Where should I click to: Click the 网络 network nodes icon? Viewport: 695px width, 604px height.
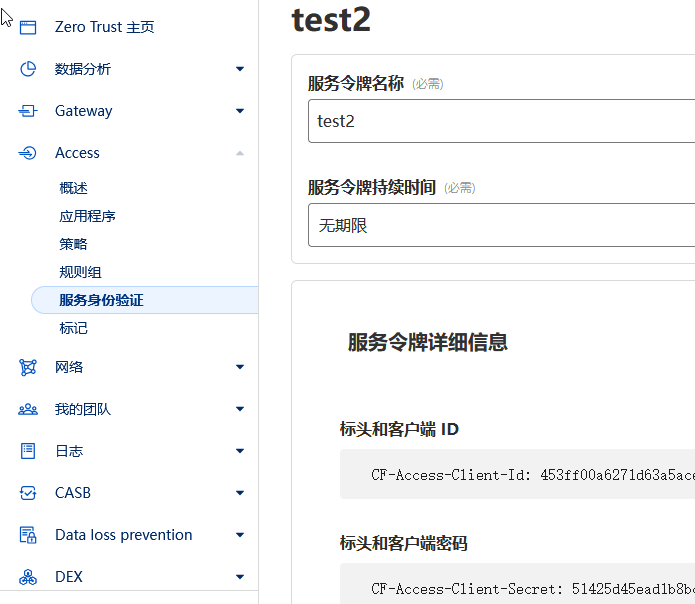[28, 367]
